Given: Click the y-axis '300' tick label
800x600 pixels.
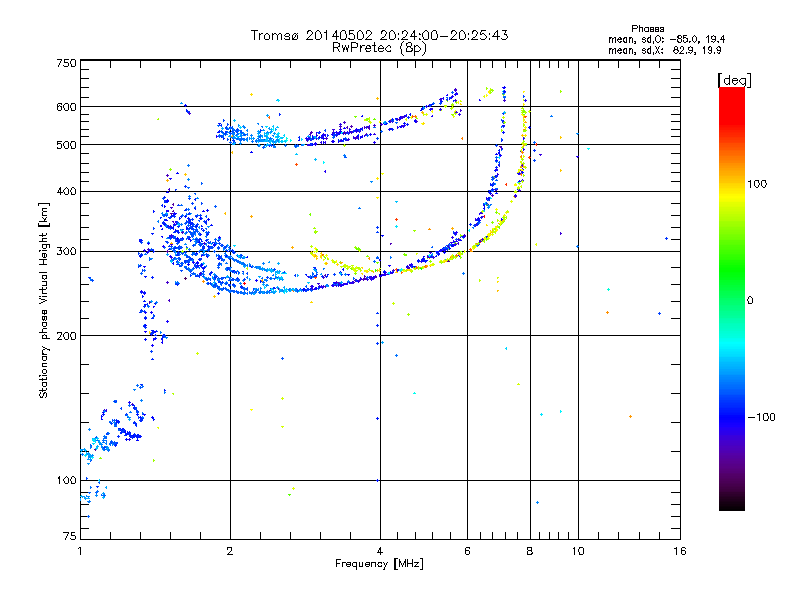Looking at the screenshot, I should point(66,252).
